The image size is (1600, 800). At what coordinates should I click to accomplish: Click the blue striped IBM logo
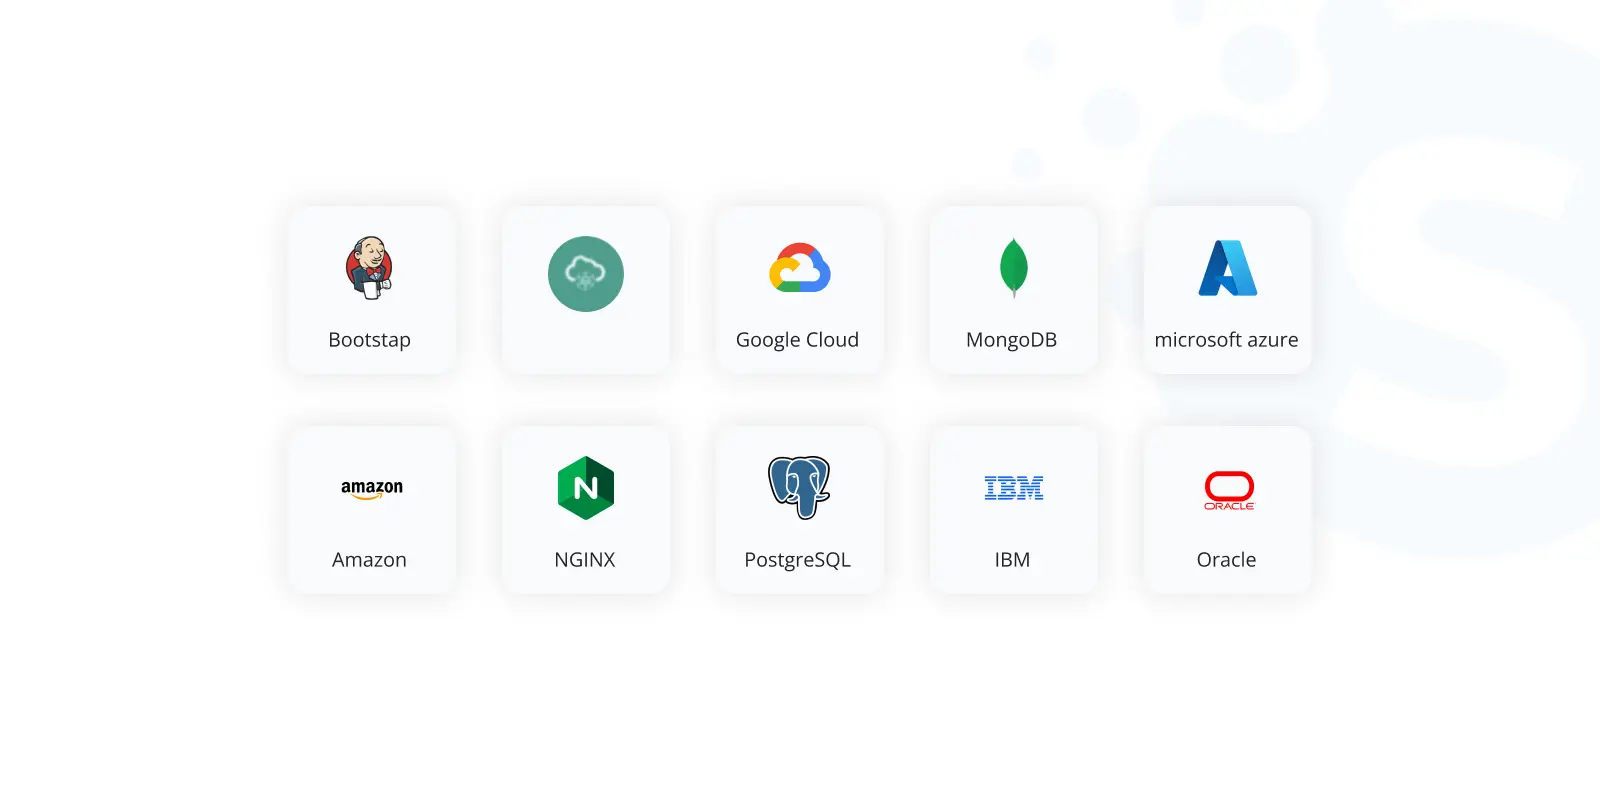tap(1014, 488)
